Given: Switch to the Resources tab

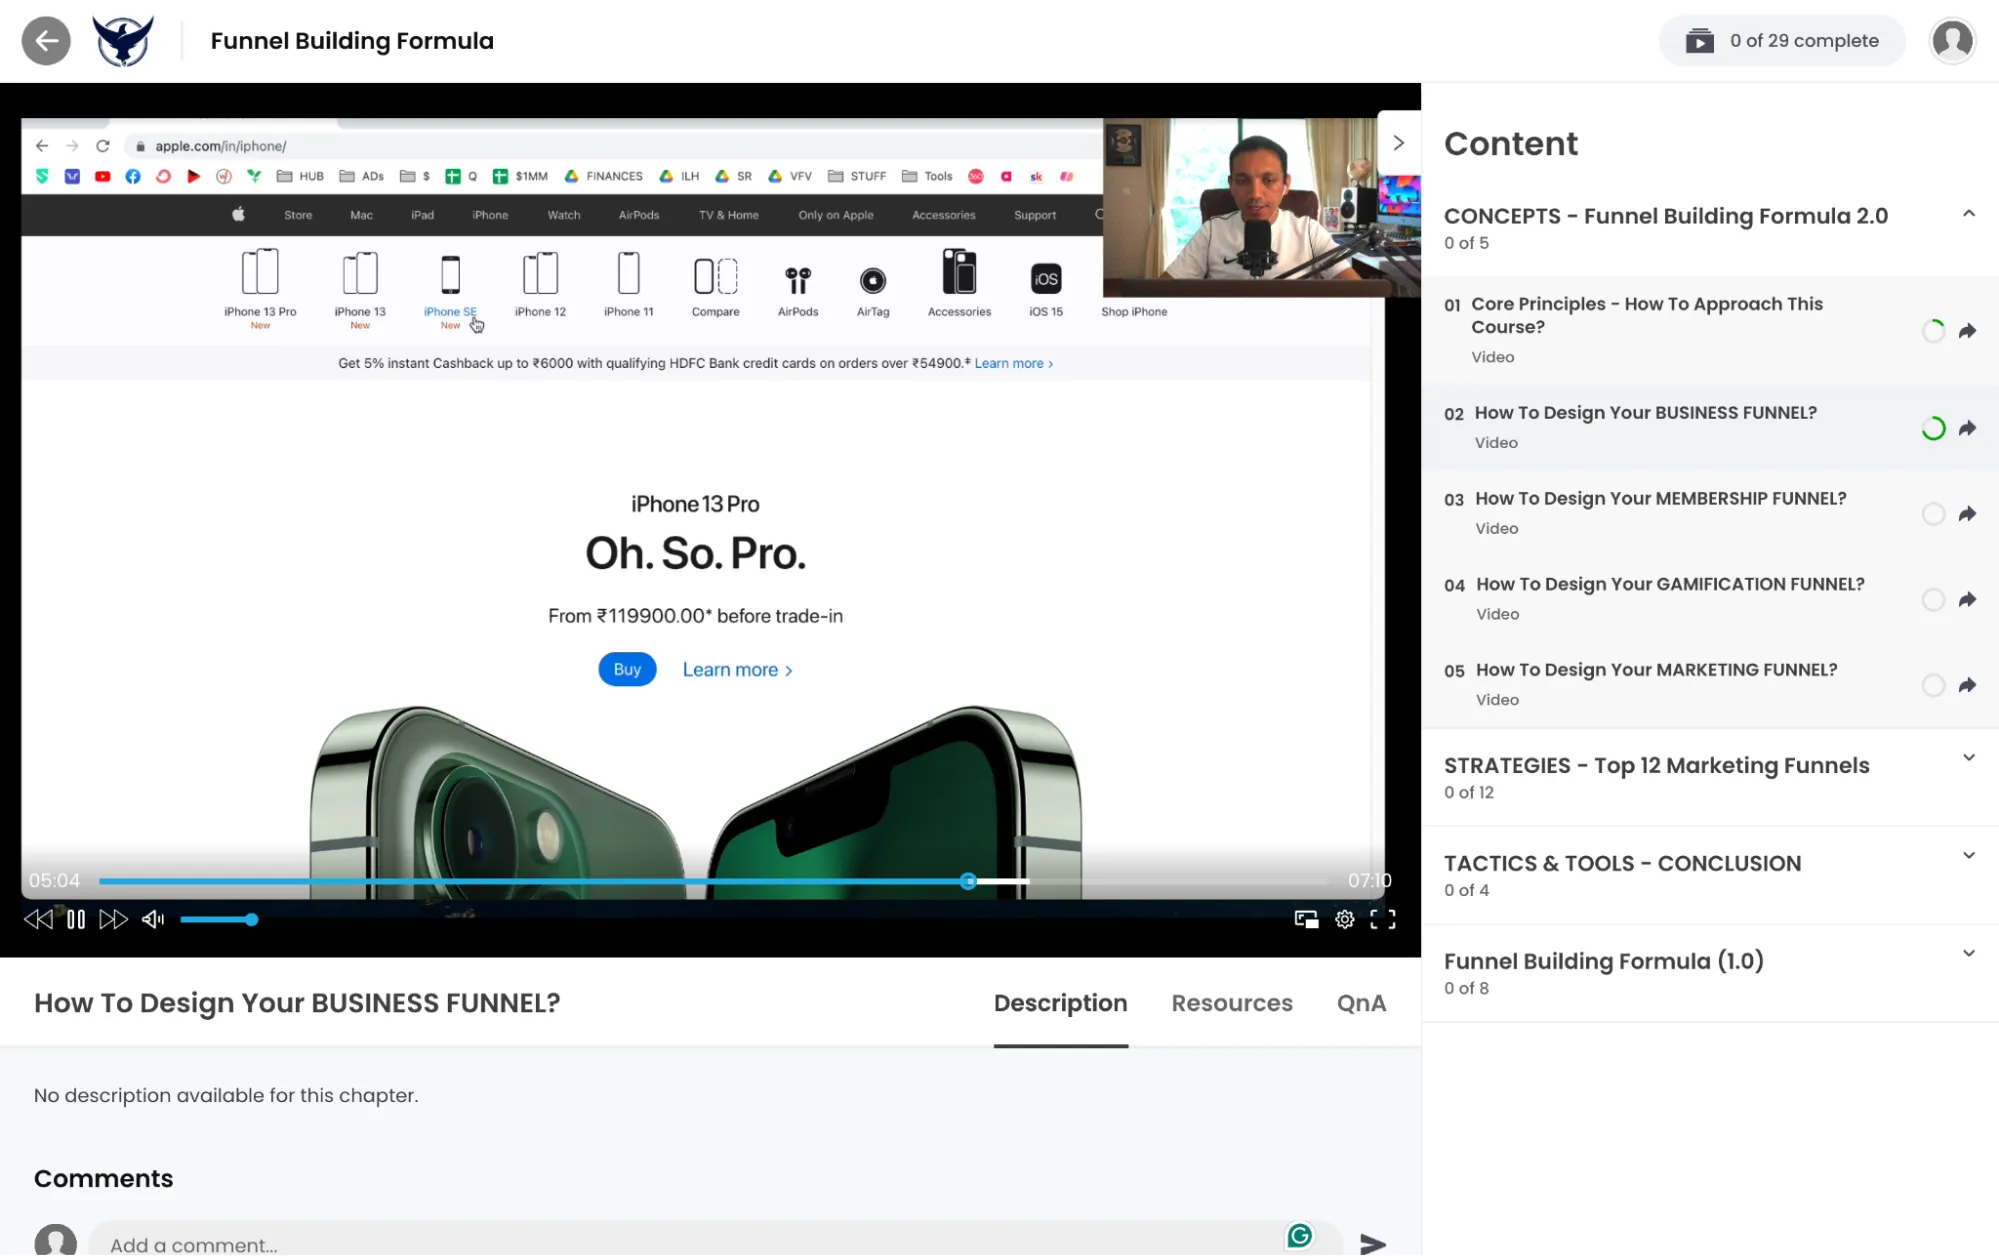Looking at the screenshot, I should [x=1231, y=1003].
